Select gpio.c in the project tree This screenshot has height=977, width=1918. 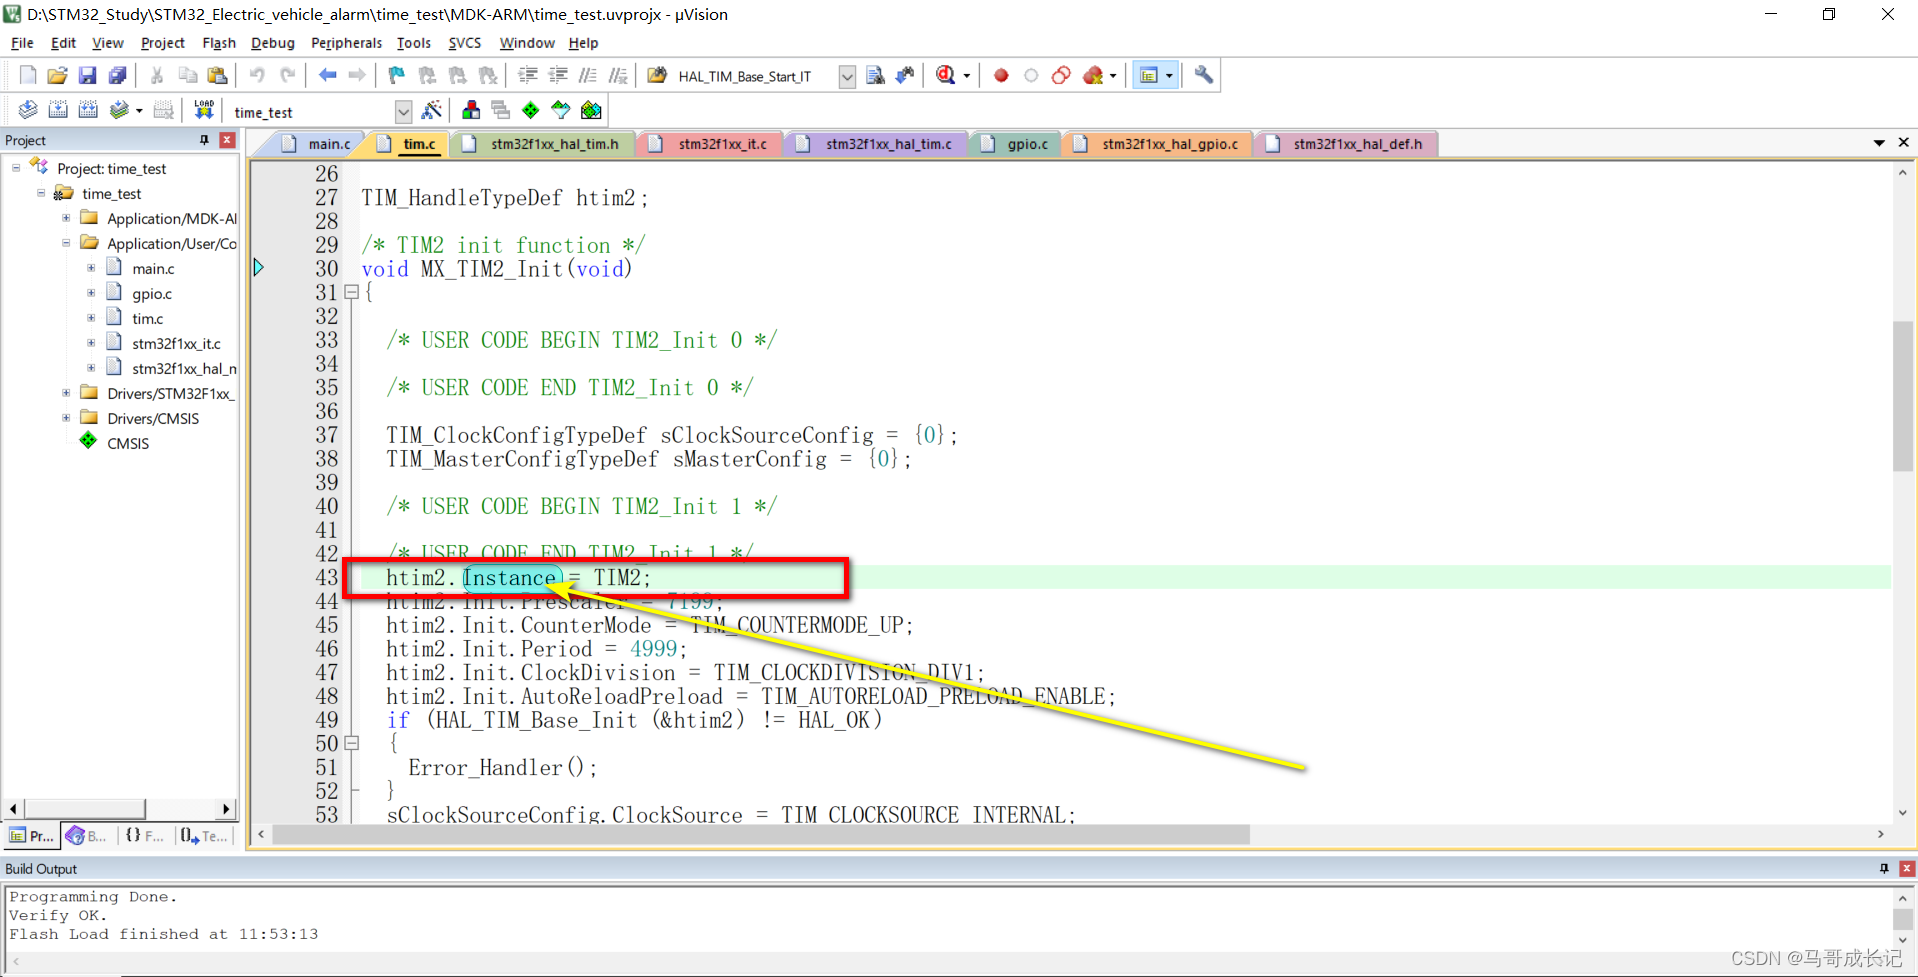(x=152, y=293)
